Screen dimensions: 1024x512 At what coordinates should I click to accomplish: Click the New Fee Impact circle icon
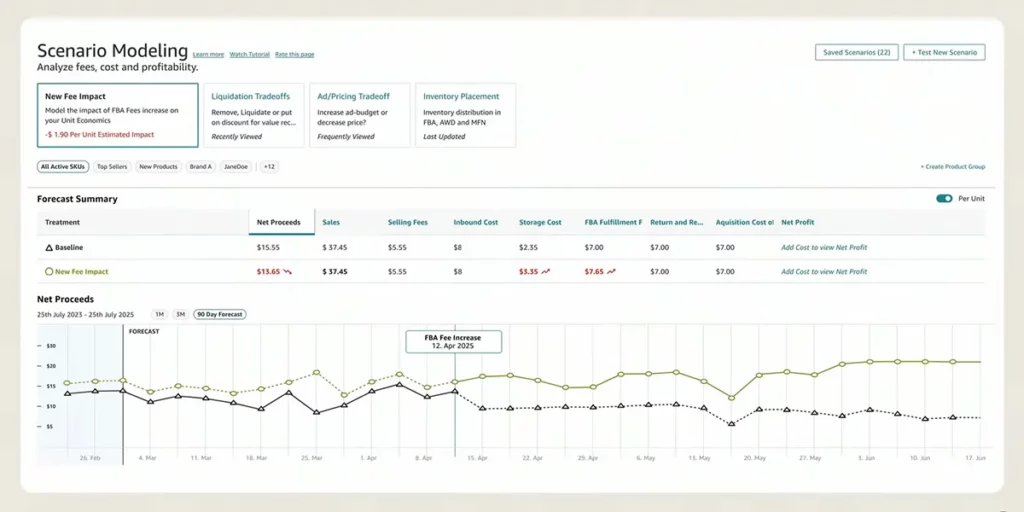(x=49, y=271)
